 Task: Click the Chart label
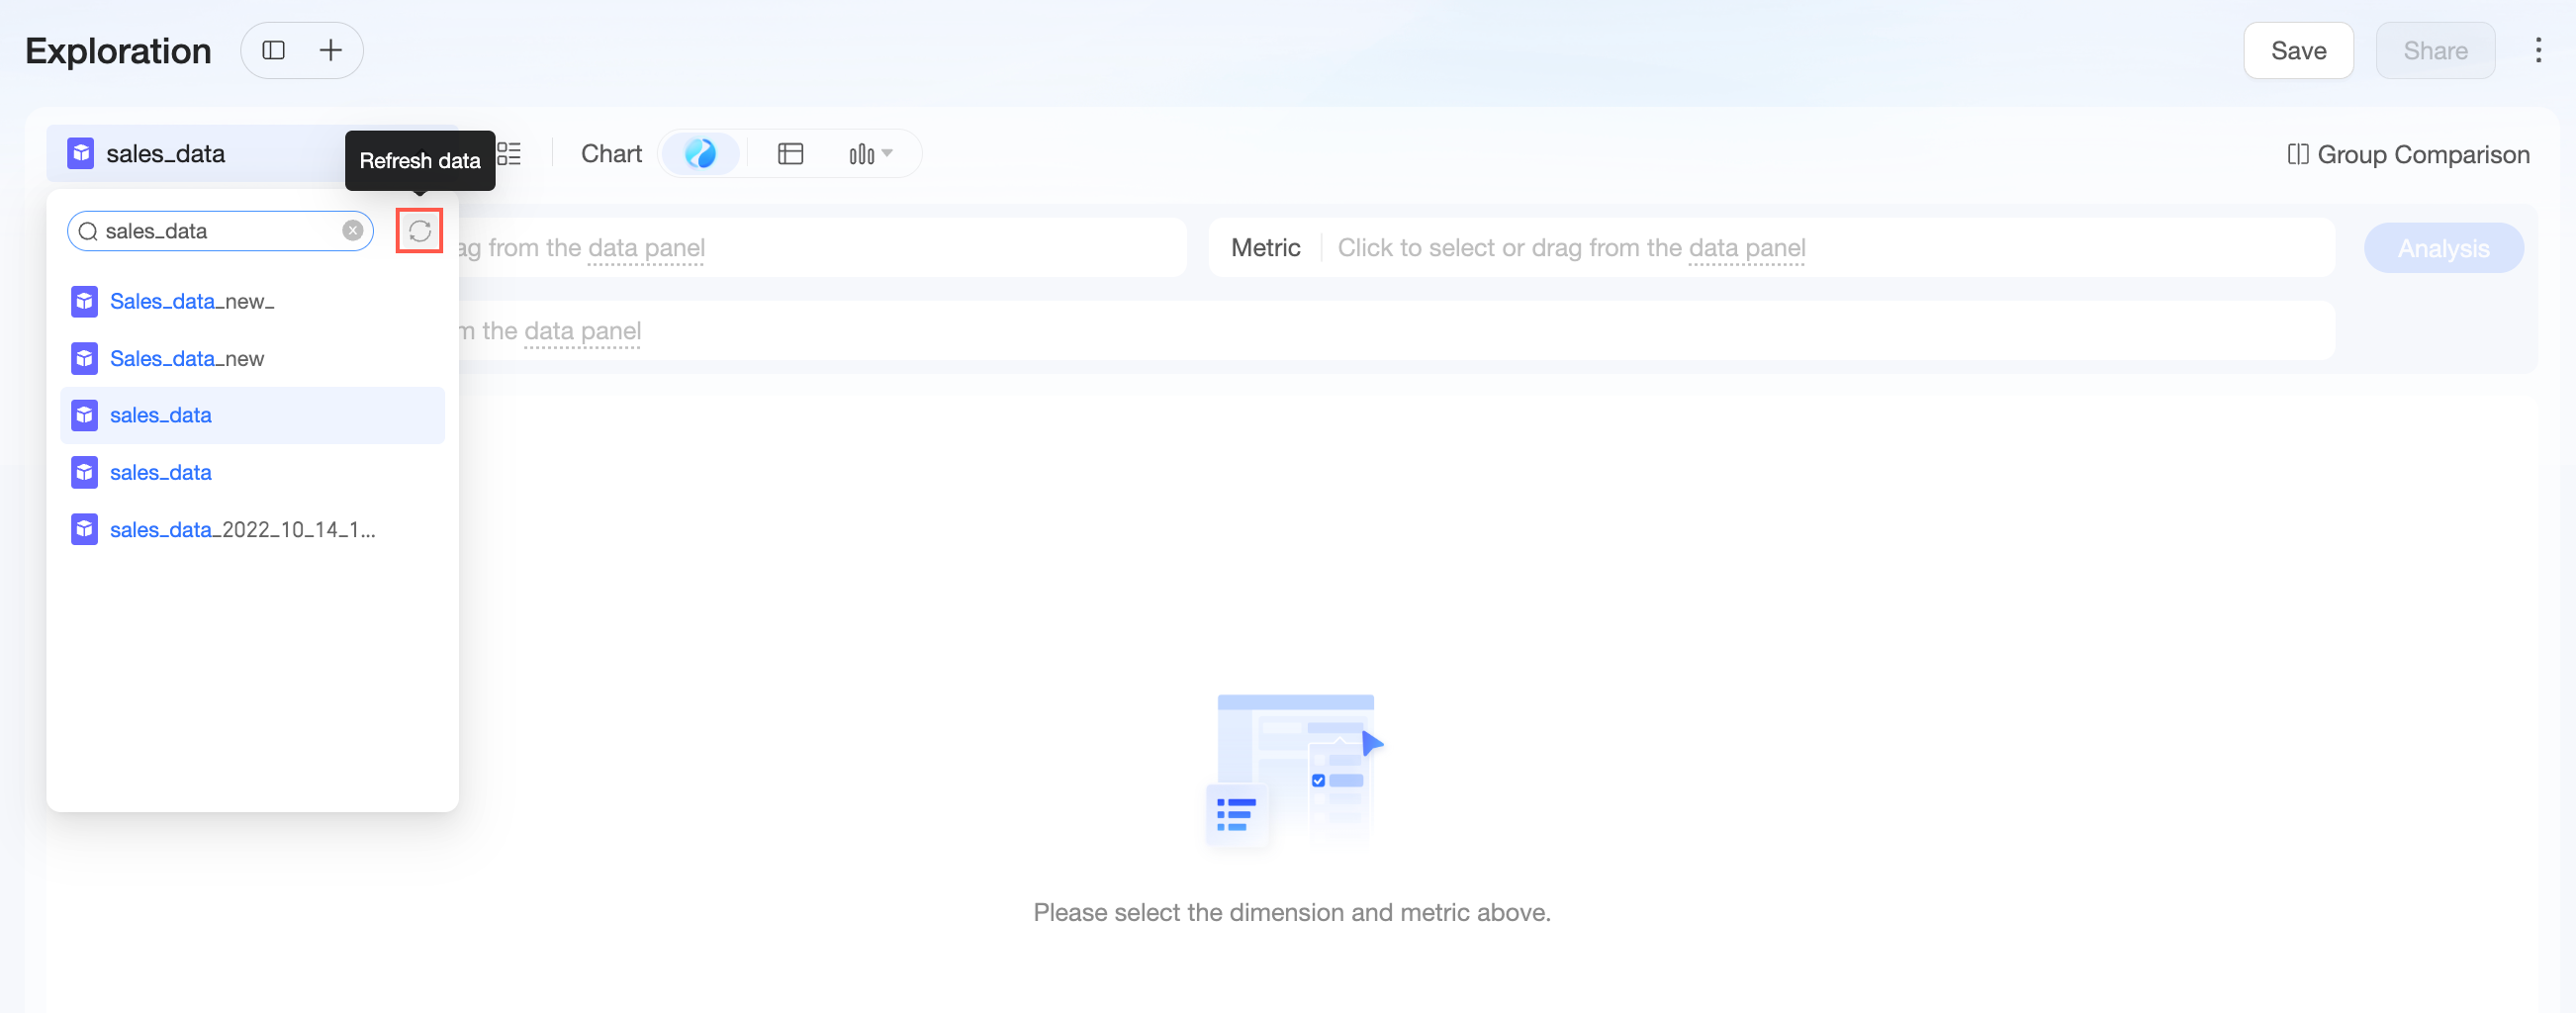pos(611,154)
